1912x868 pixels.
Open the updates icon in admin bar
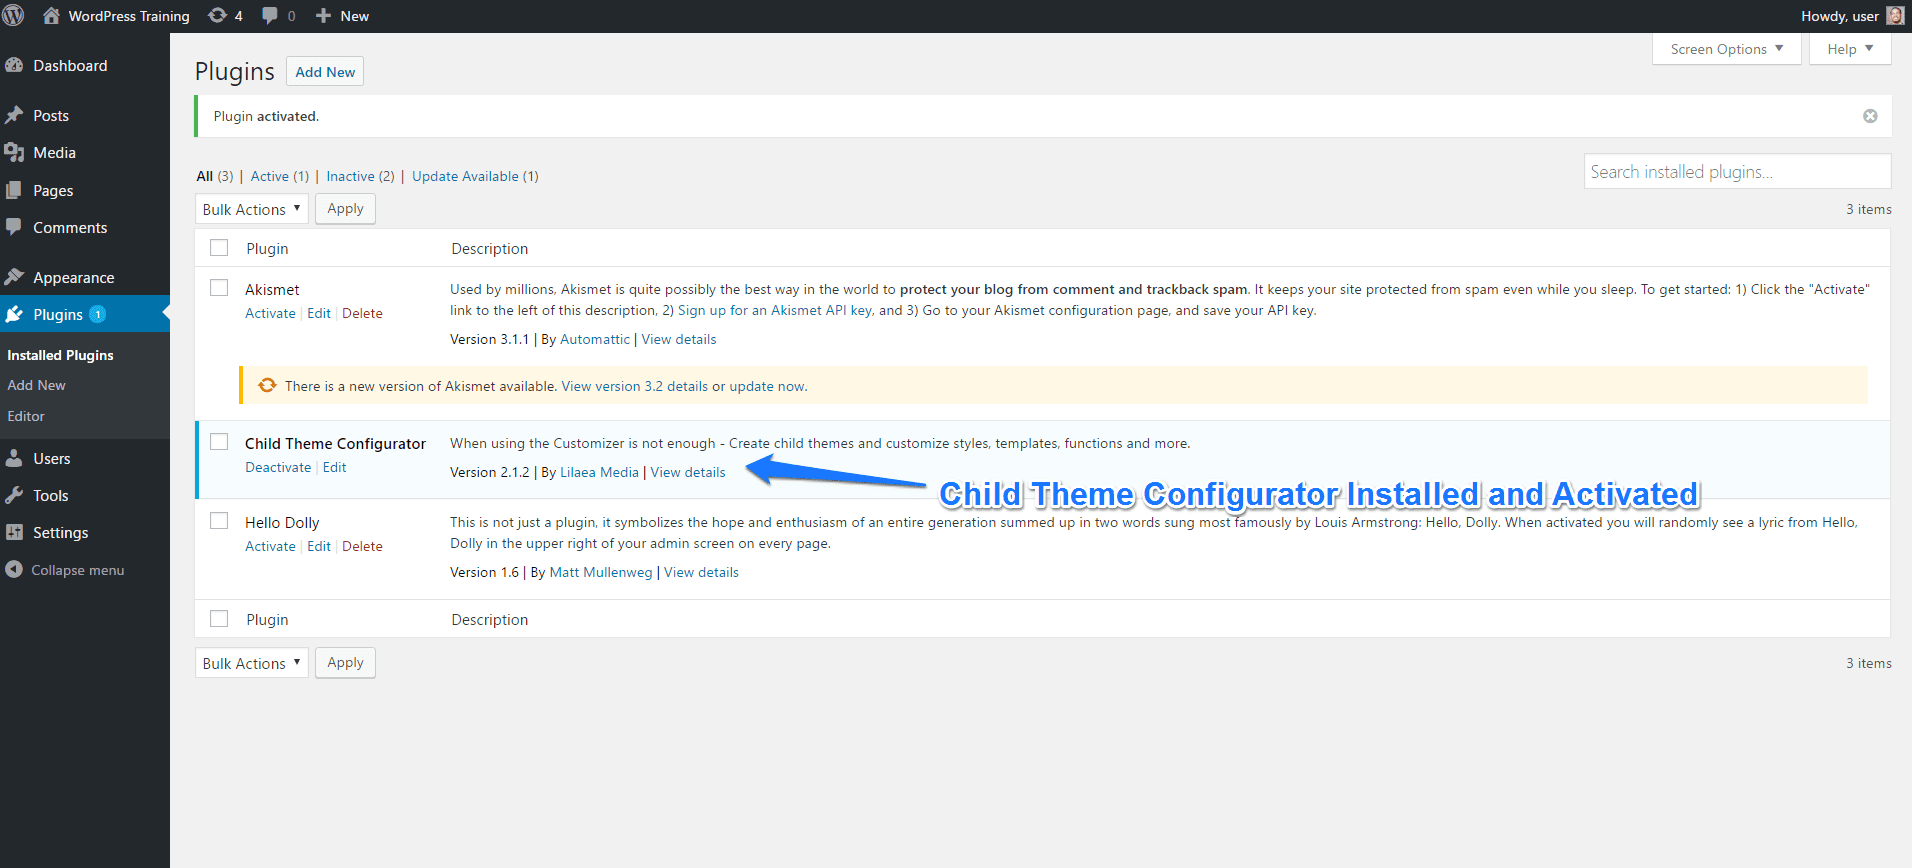[217, 16]
